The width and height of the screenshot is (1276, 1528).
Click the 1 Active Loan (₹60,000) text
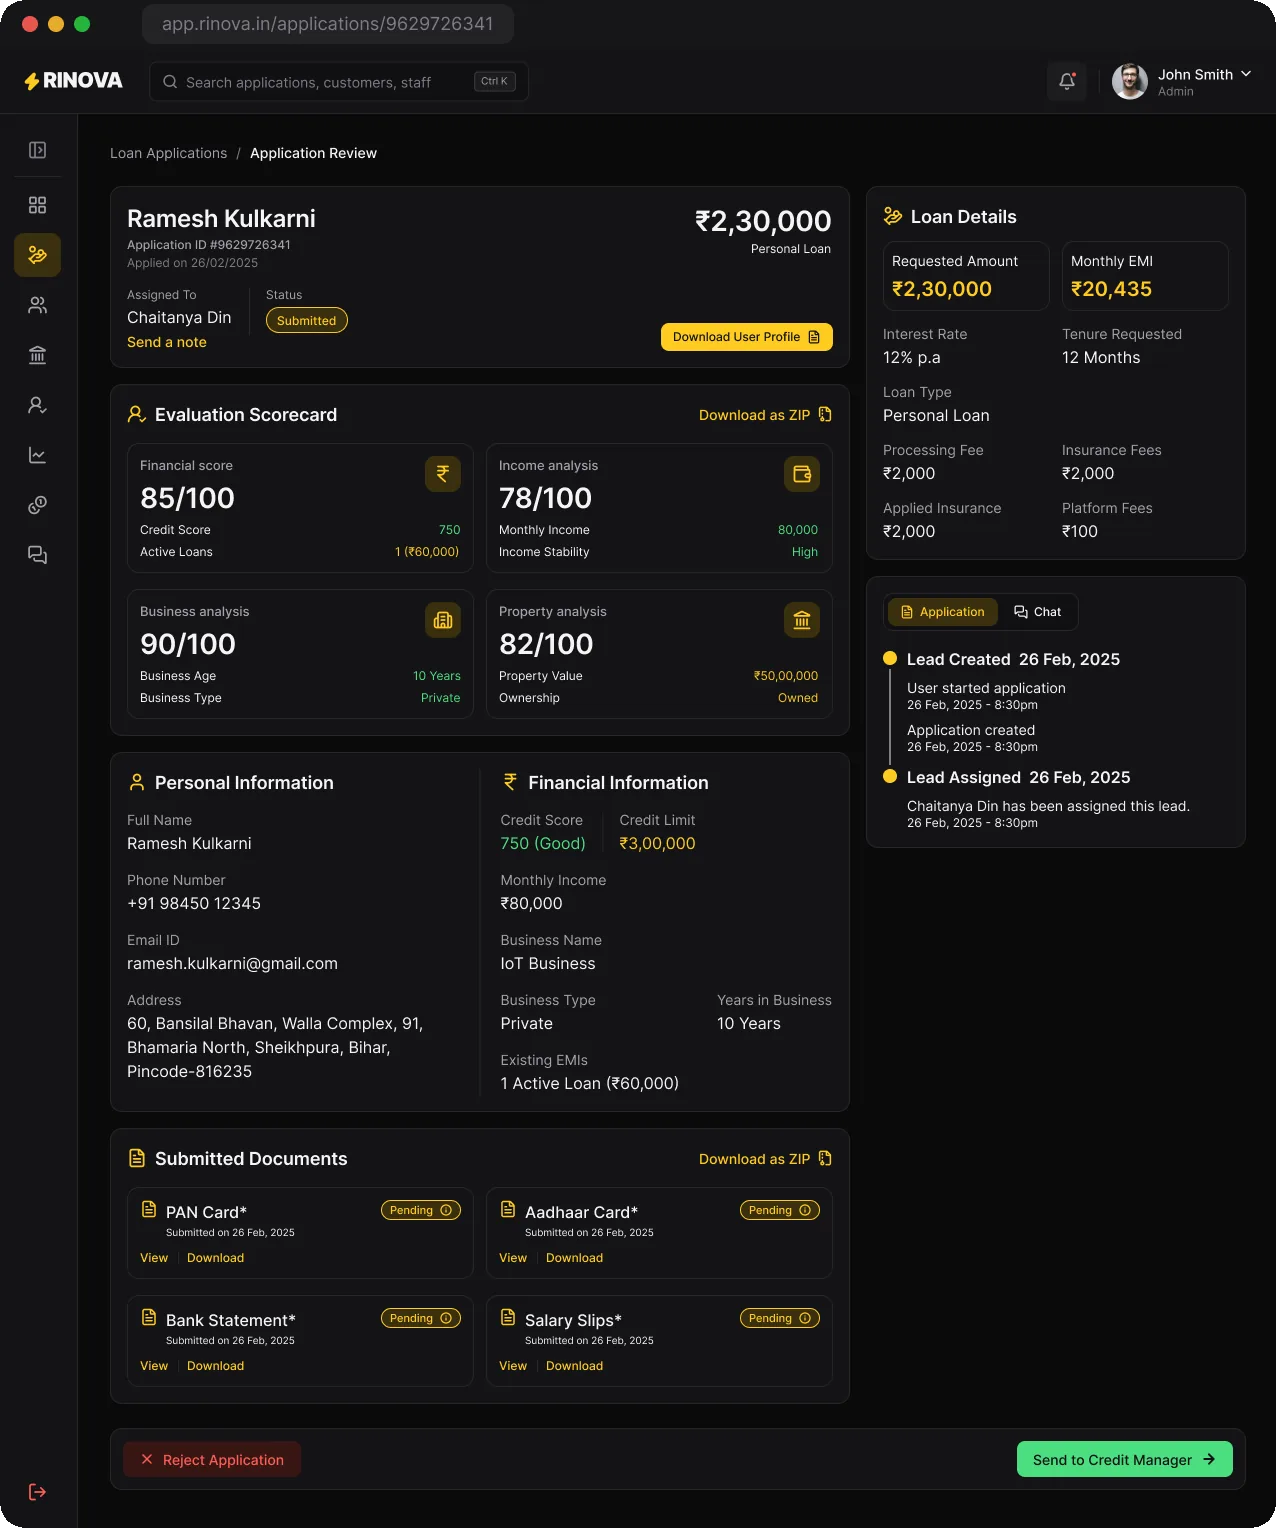[589, 1084]
